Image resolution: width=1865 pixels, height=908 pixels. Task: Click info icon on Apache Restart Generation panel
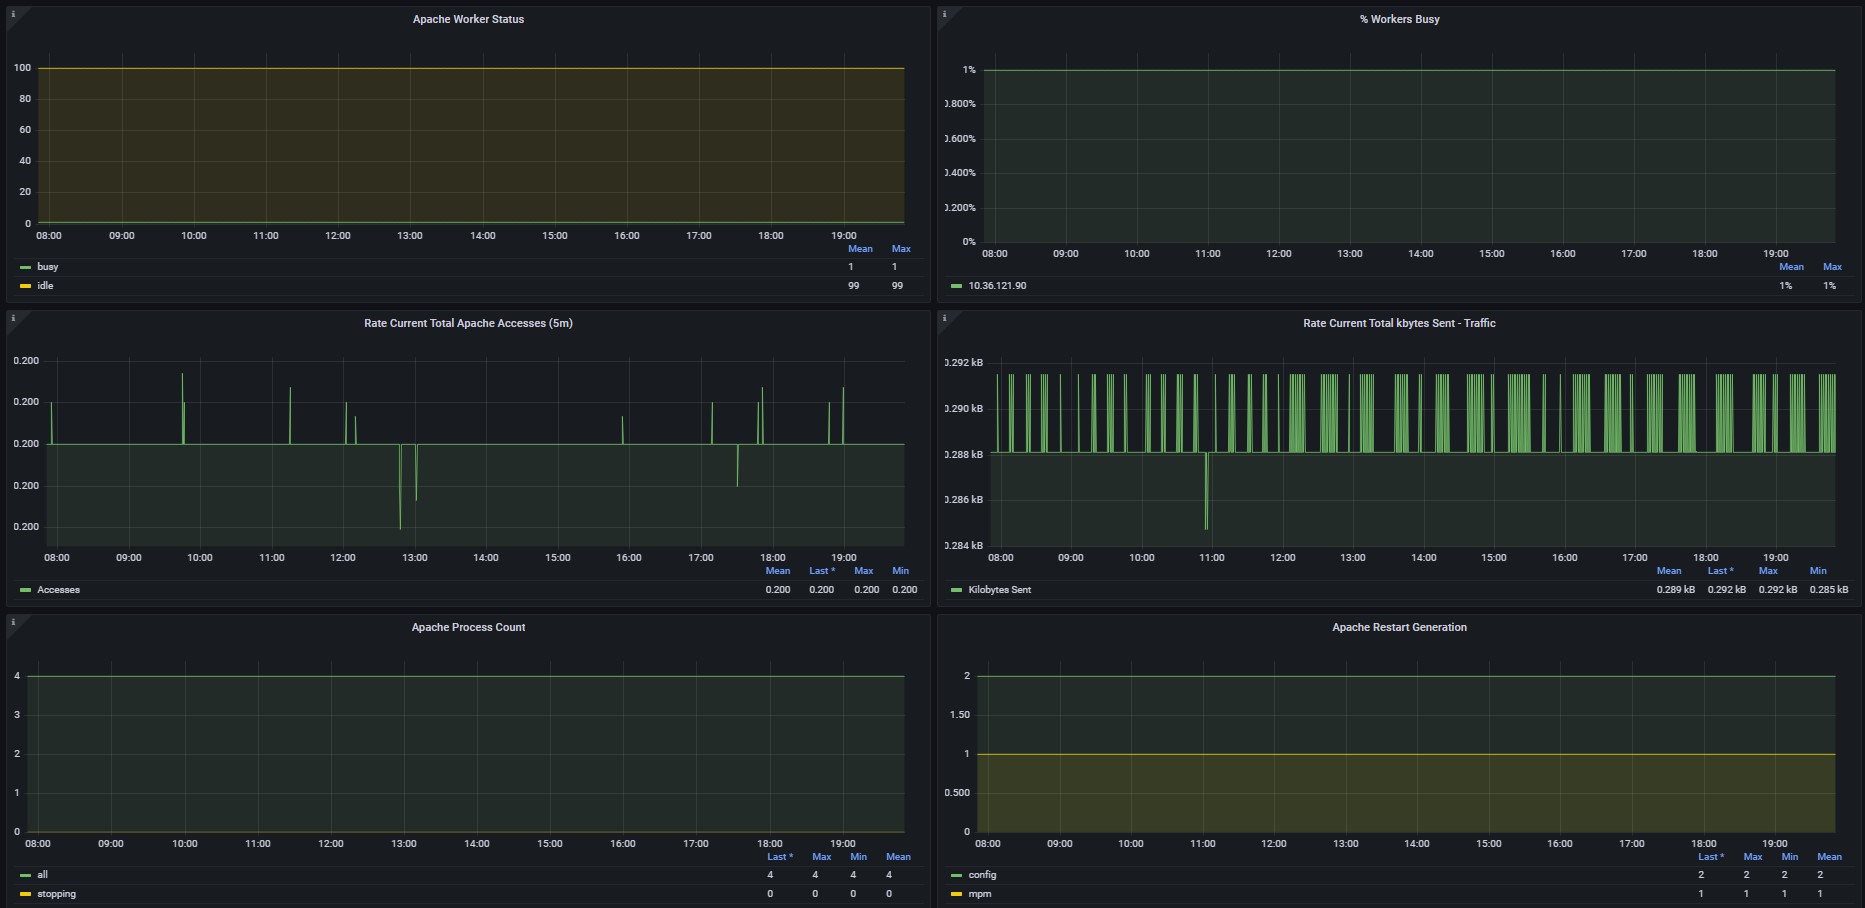(x=944, y=622)
